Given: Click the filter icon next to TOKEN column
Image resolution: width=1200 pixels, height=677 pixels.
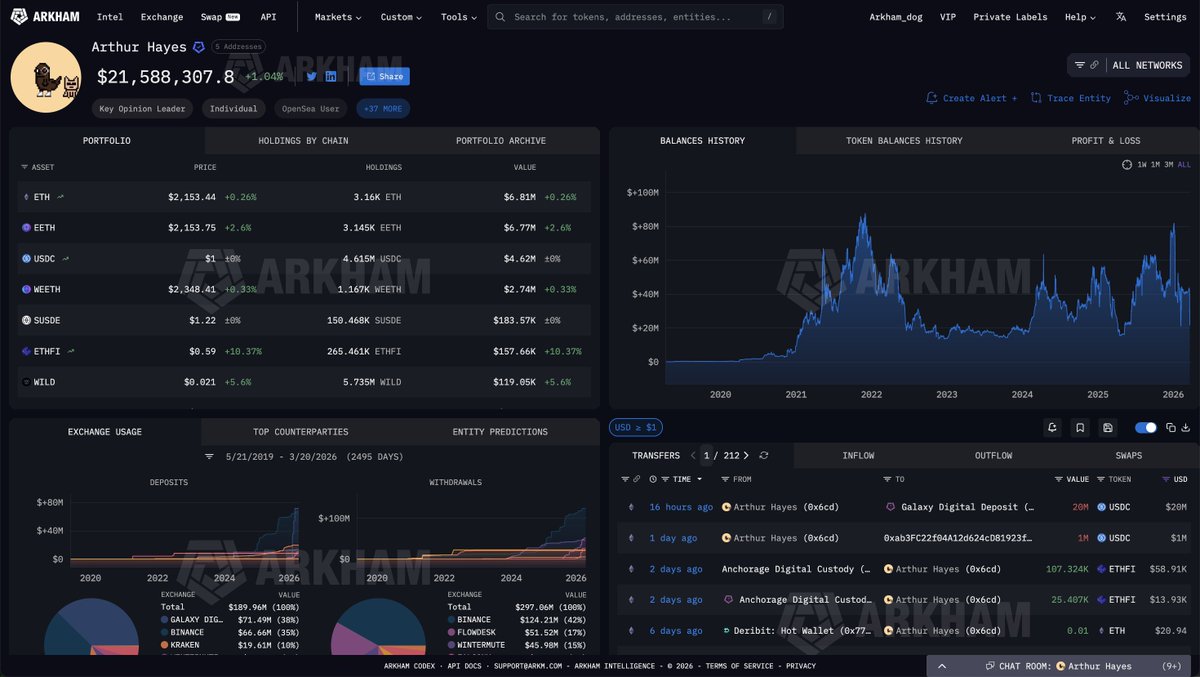Looking at the screenshot, I should click(x=1101, y=479).
